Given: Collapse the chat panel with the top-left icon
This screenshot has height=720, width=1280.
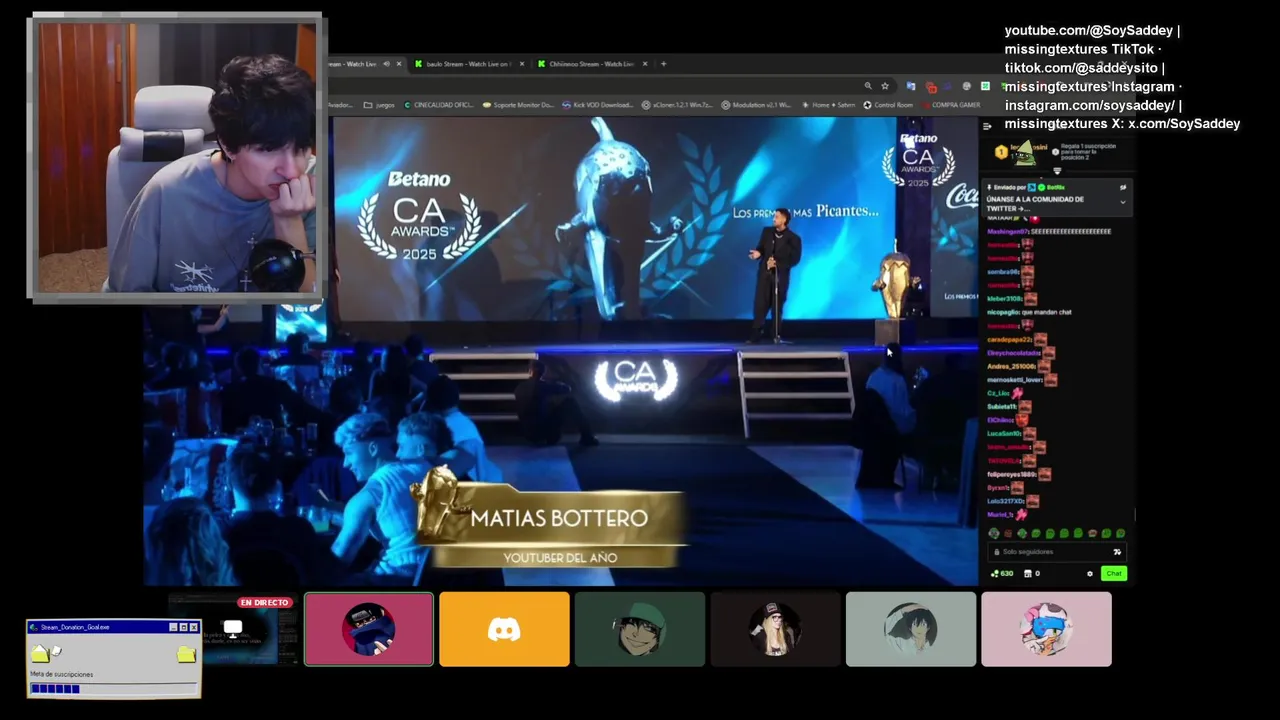Looking at the screenshot, I should [987, 126].
